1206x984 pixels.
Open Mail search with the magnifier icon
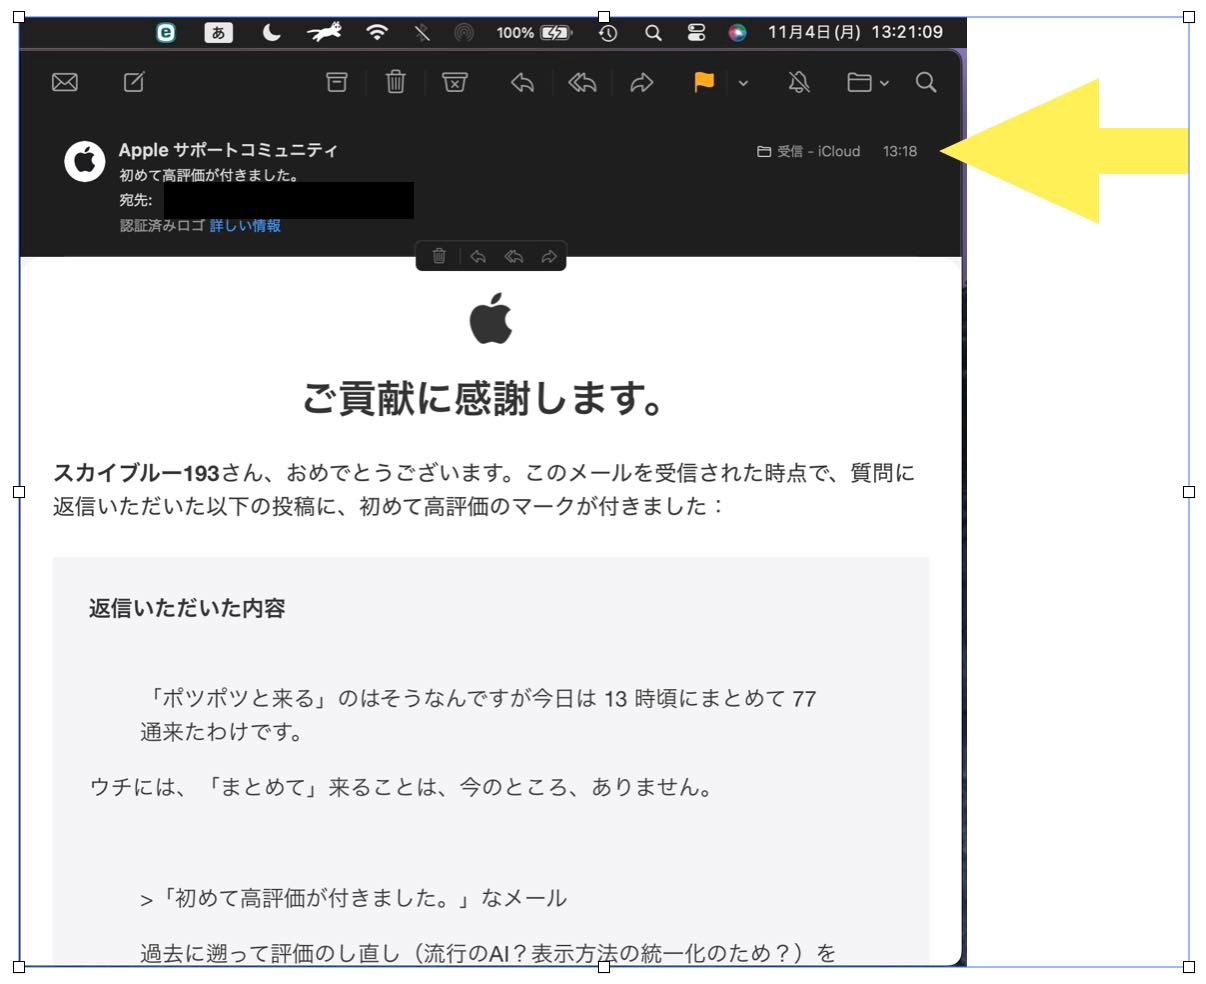click(x=926, y=83)
